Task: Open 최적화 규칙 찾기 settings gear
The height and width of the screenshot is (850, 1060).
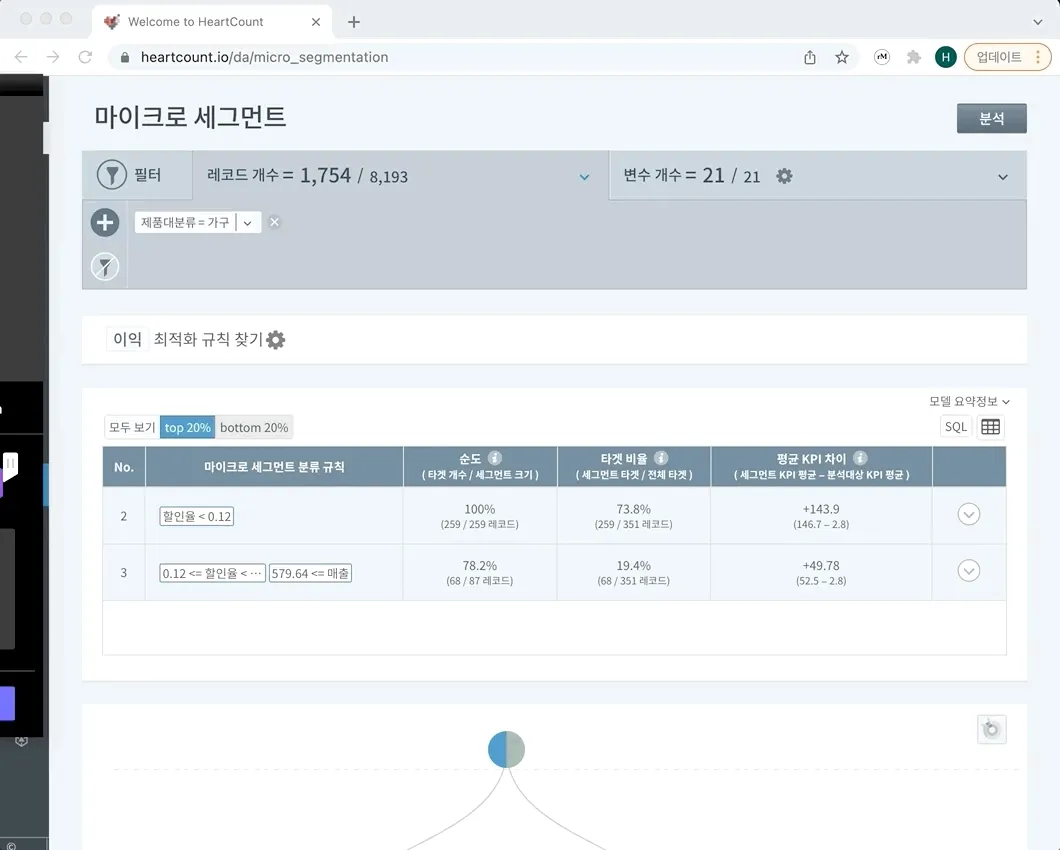Action: tap(276, 339)
